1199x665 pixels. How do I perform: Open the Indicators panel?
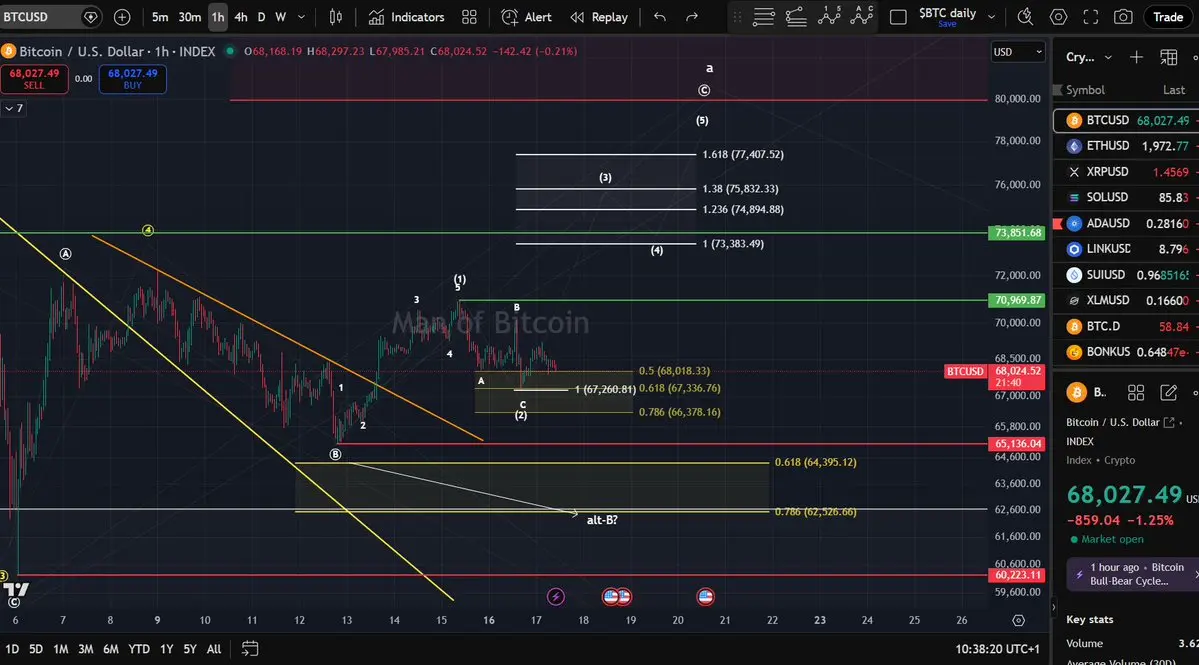coord(406,17)
